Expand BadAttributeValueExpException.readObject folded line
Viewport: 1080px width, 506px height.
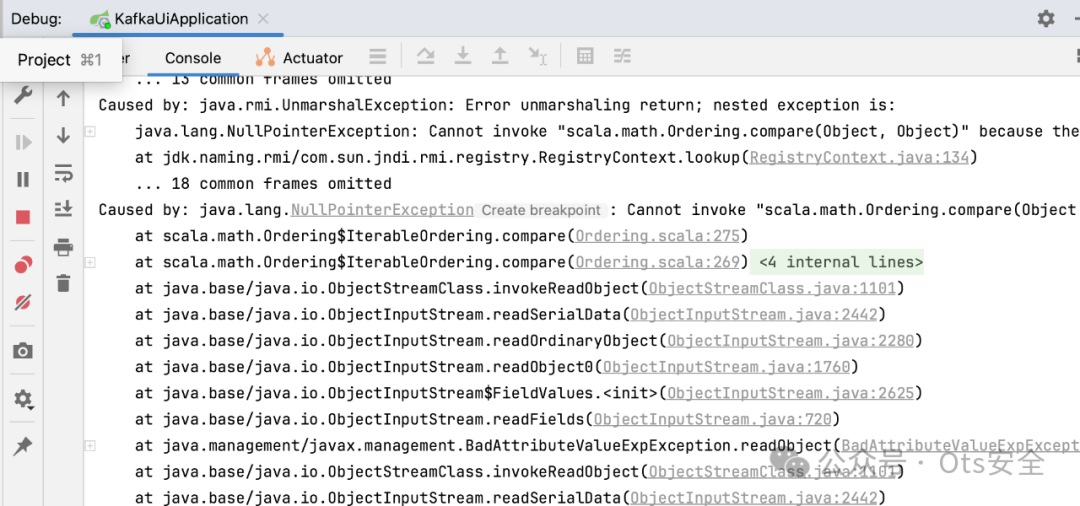90,446
